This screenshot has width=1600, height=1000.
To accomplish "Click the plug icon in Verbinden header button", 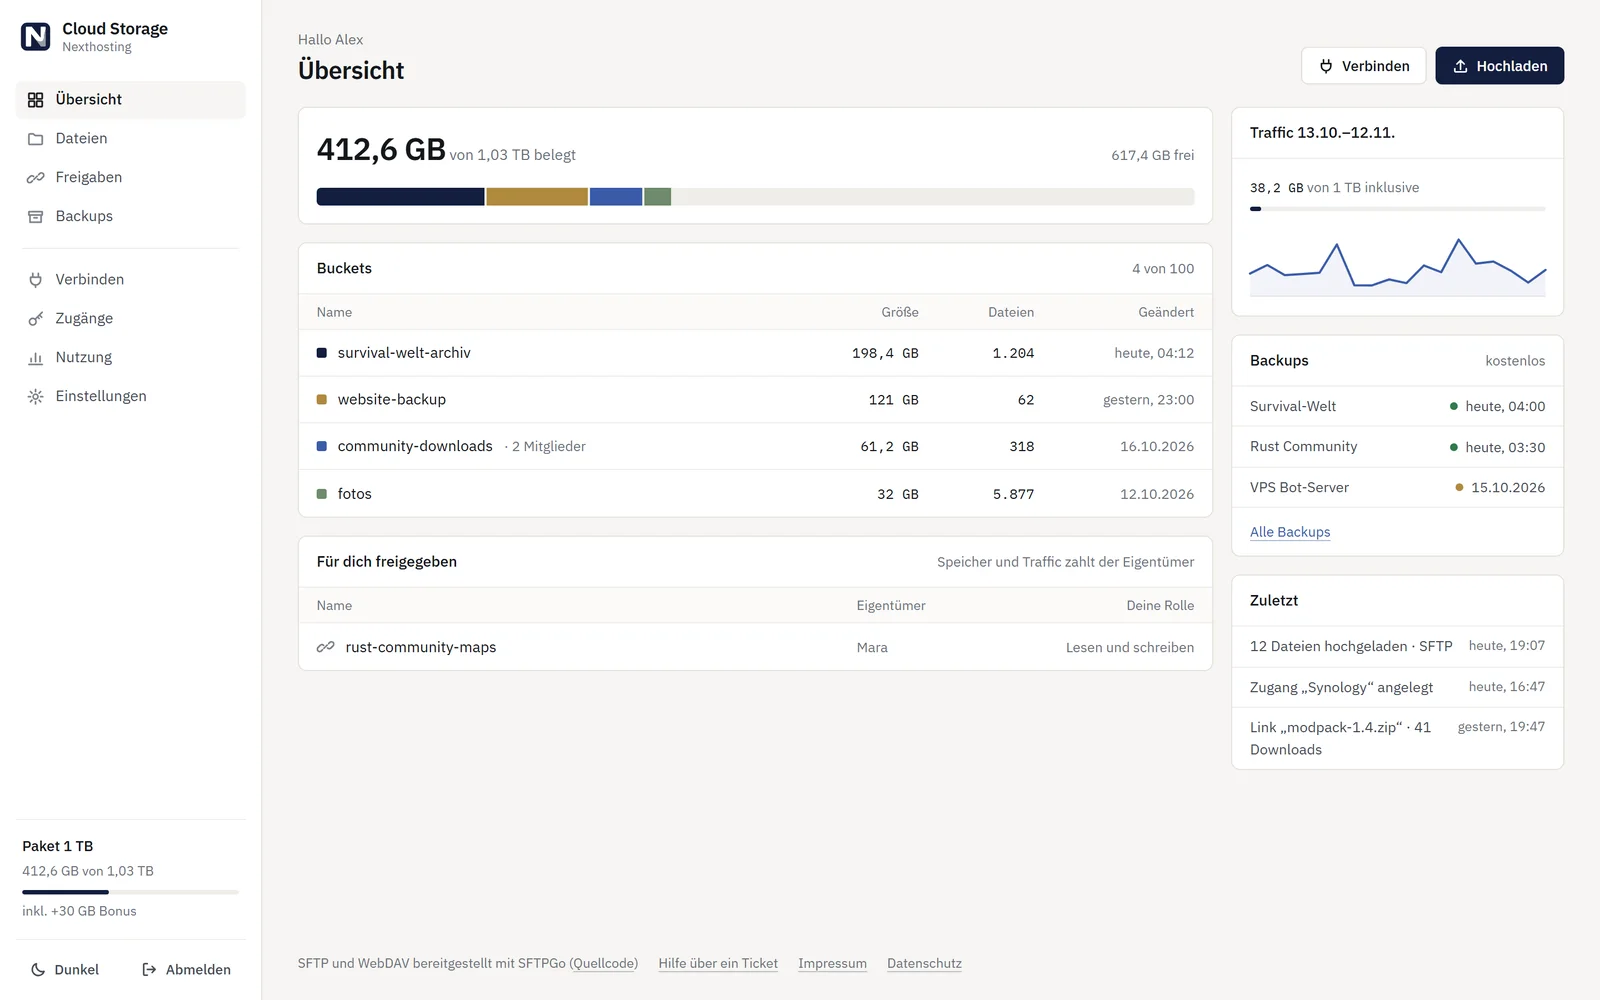I will [1326, 66].
